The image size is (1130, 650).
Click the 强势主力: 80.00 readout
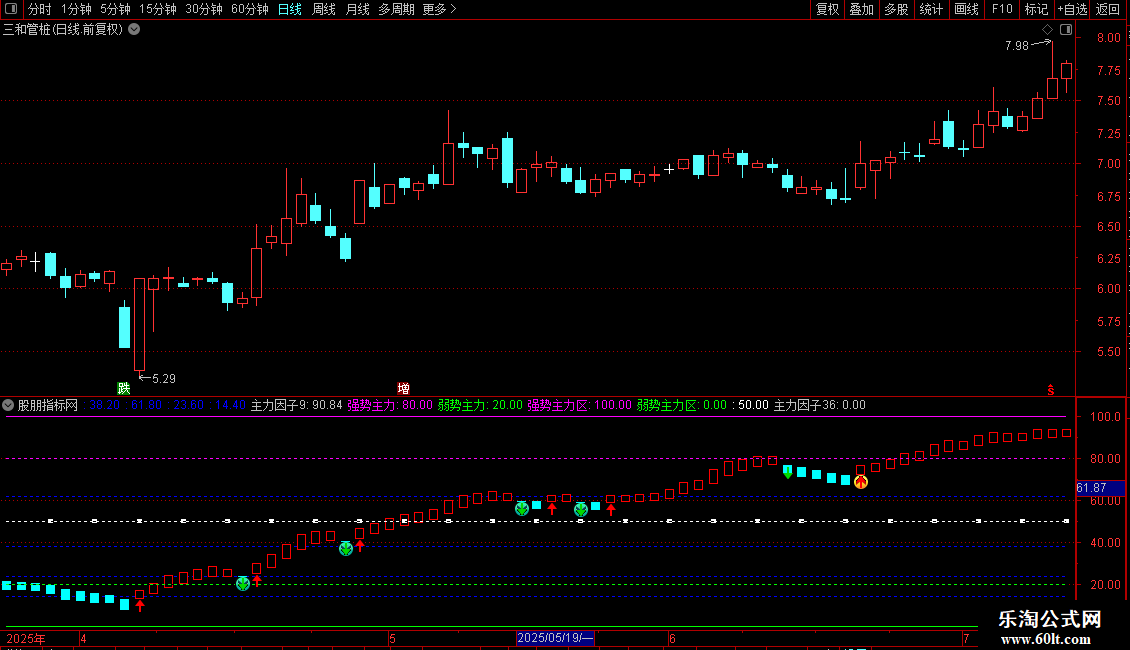[x=390, y=405]
